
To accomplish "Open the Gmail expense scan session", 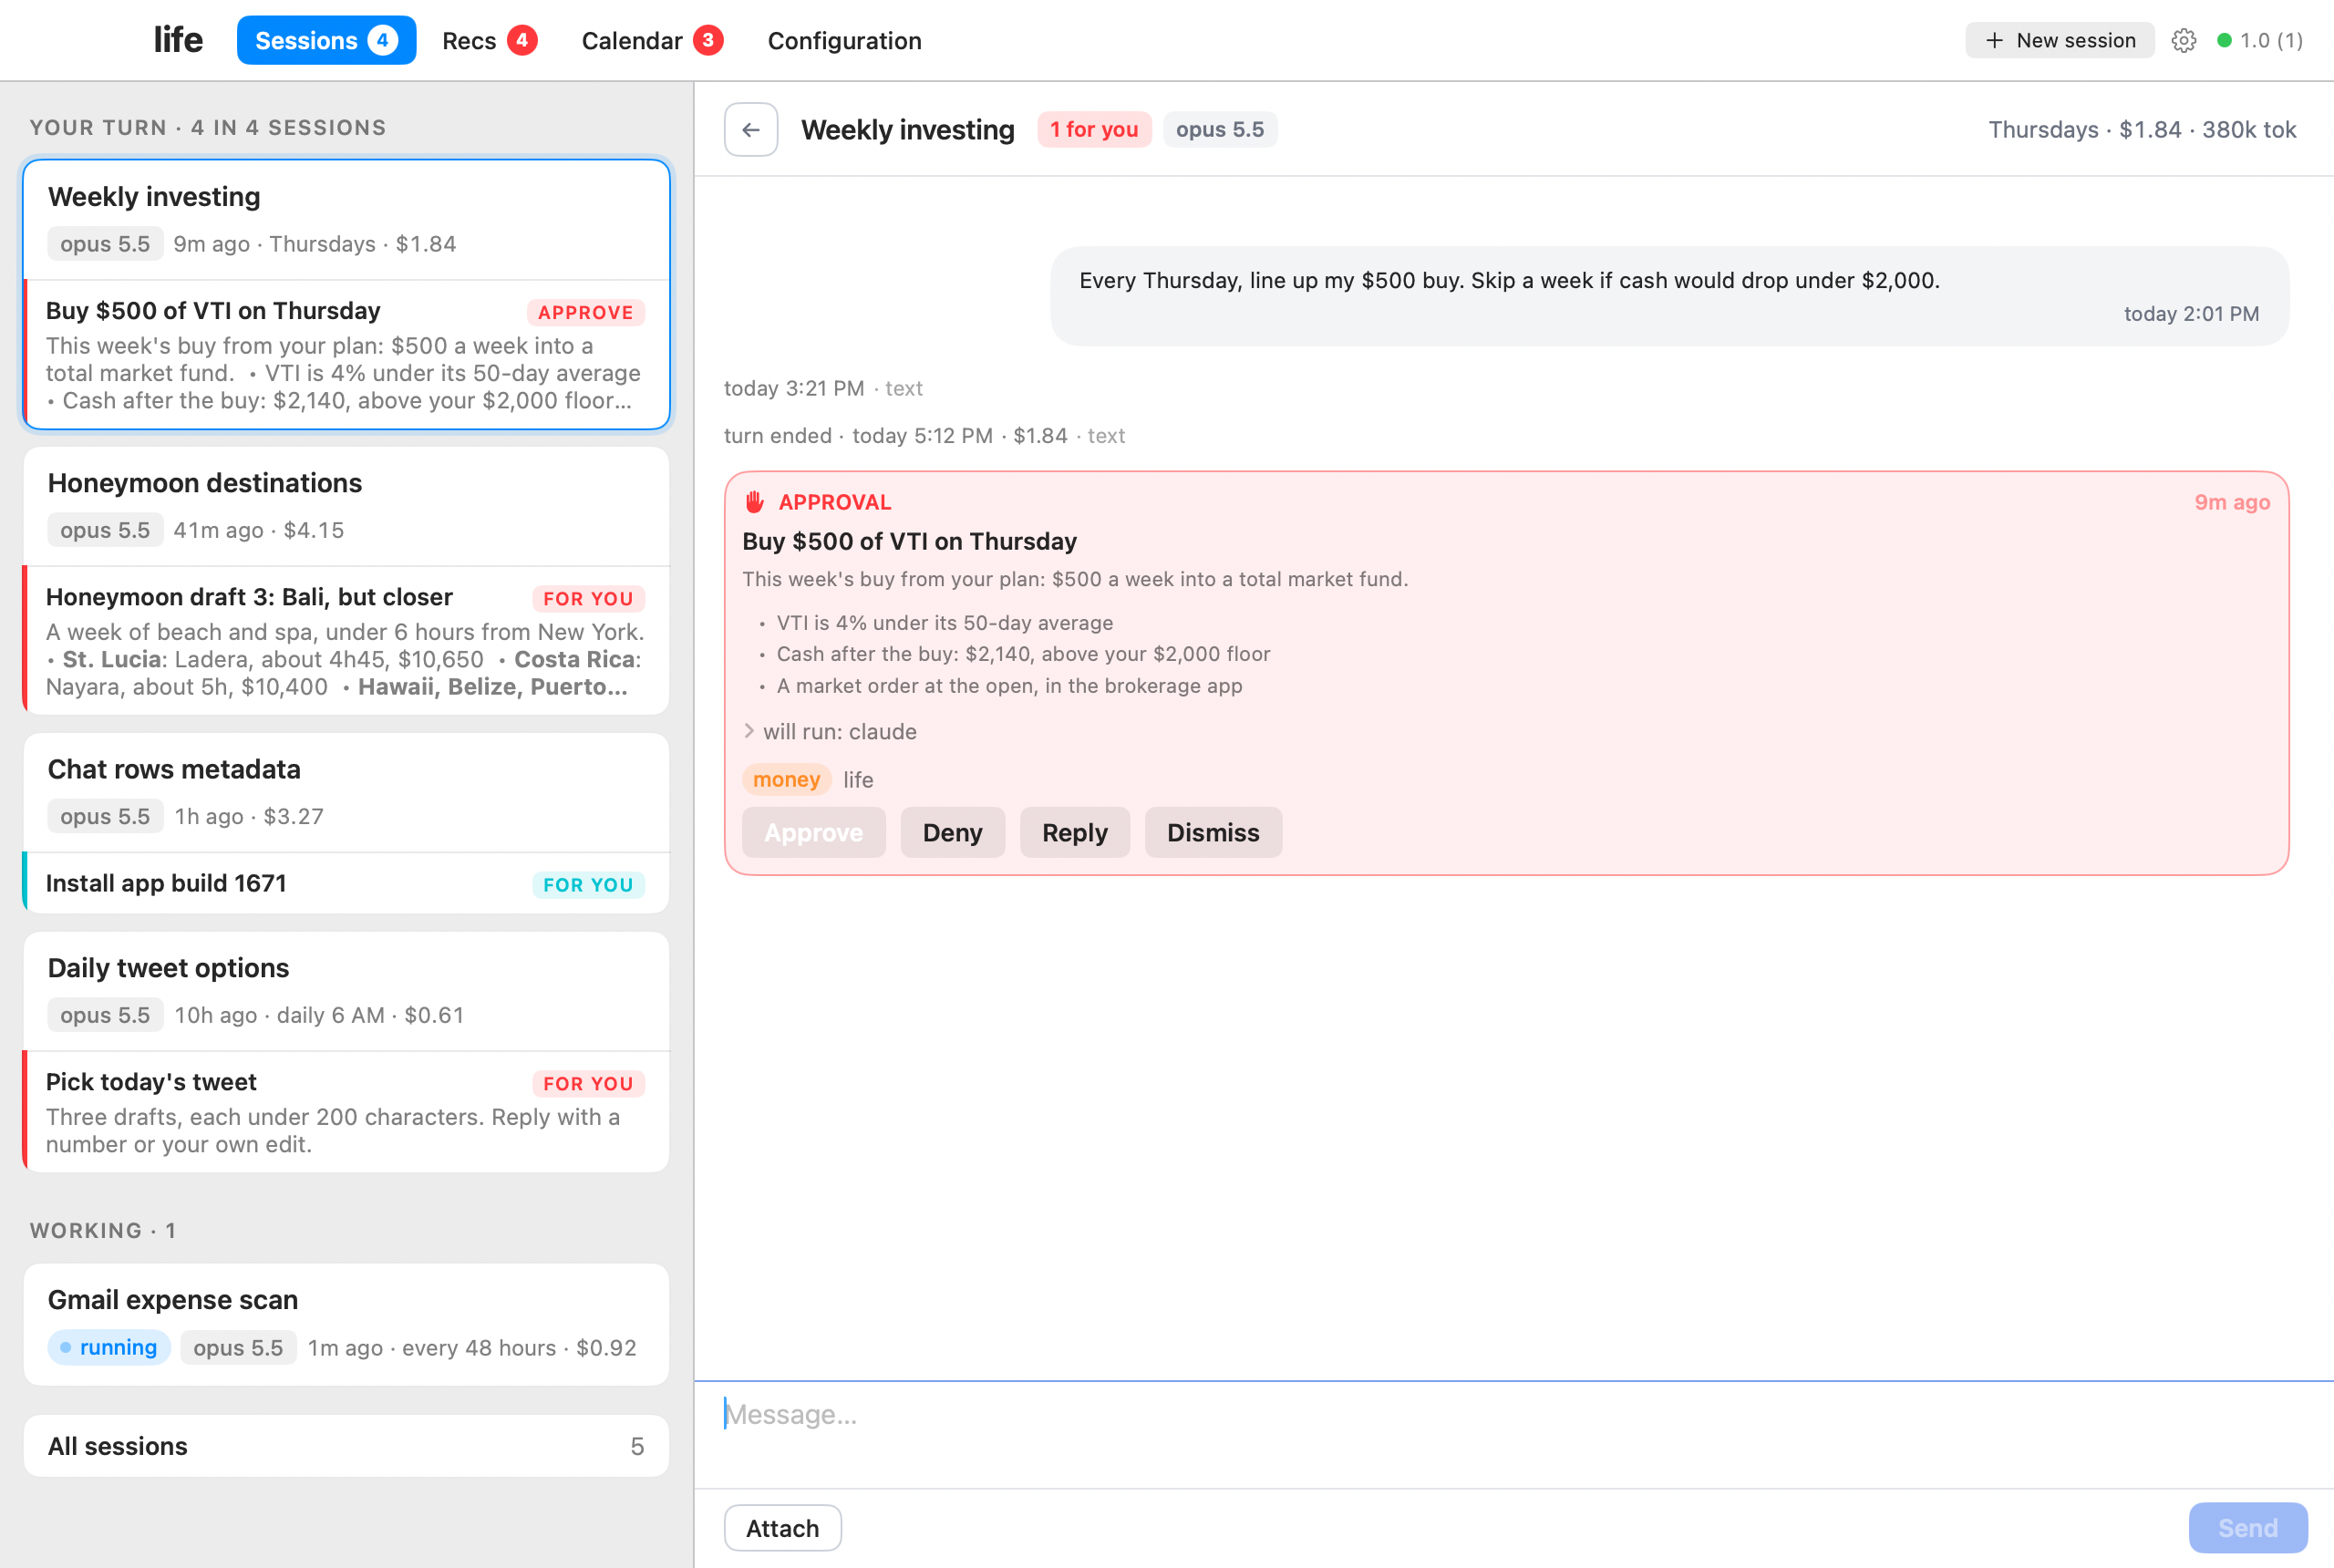I will pyautogui.click(x=346, y=1324).
